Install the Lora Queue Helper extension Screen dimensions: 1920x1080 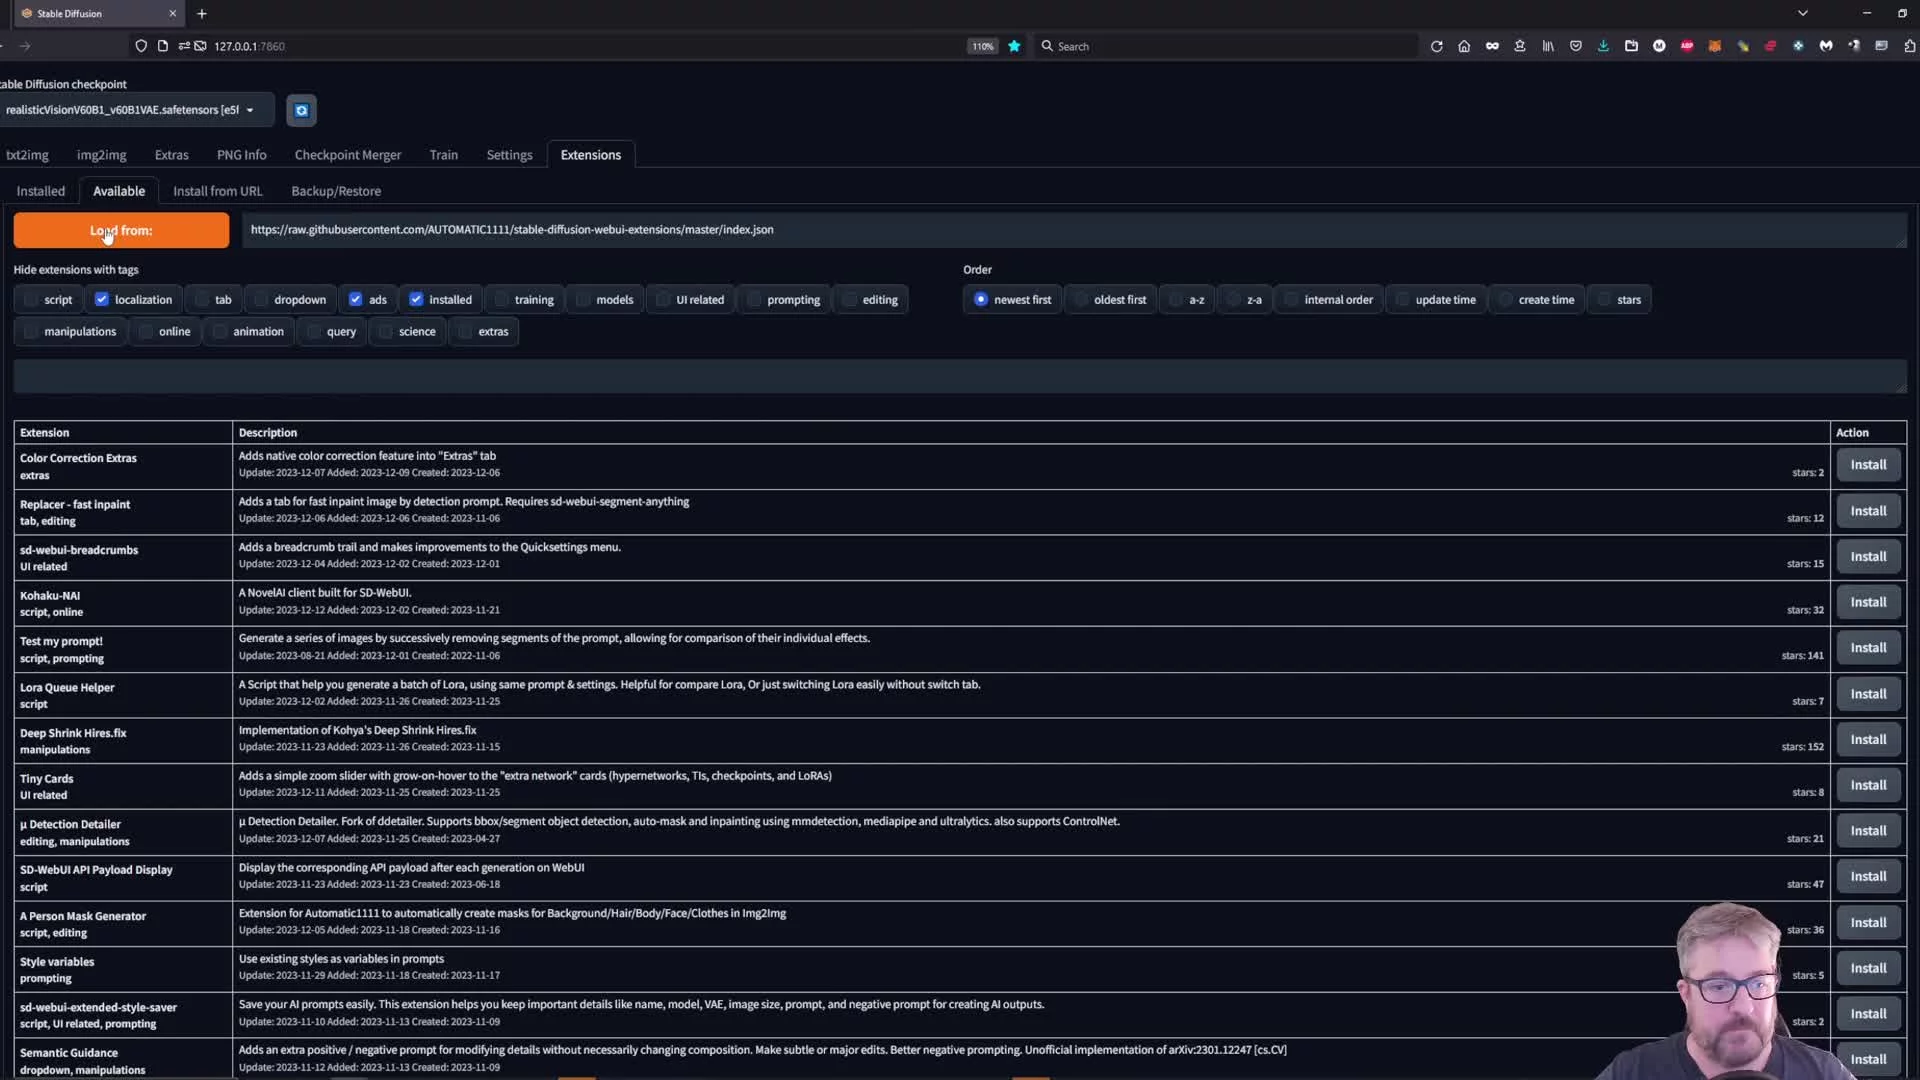1867,694
